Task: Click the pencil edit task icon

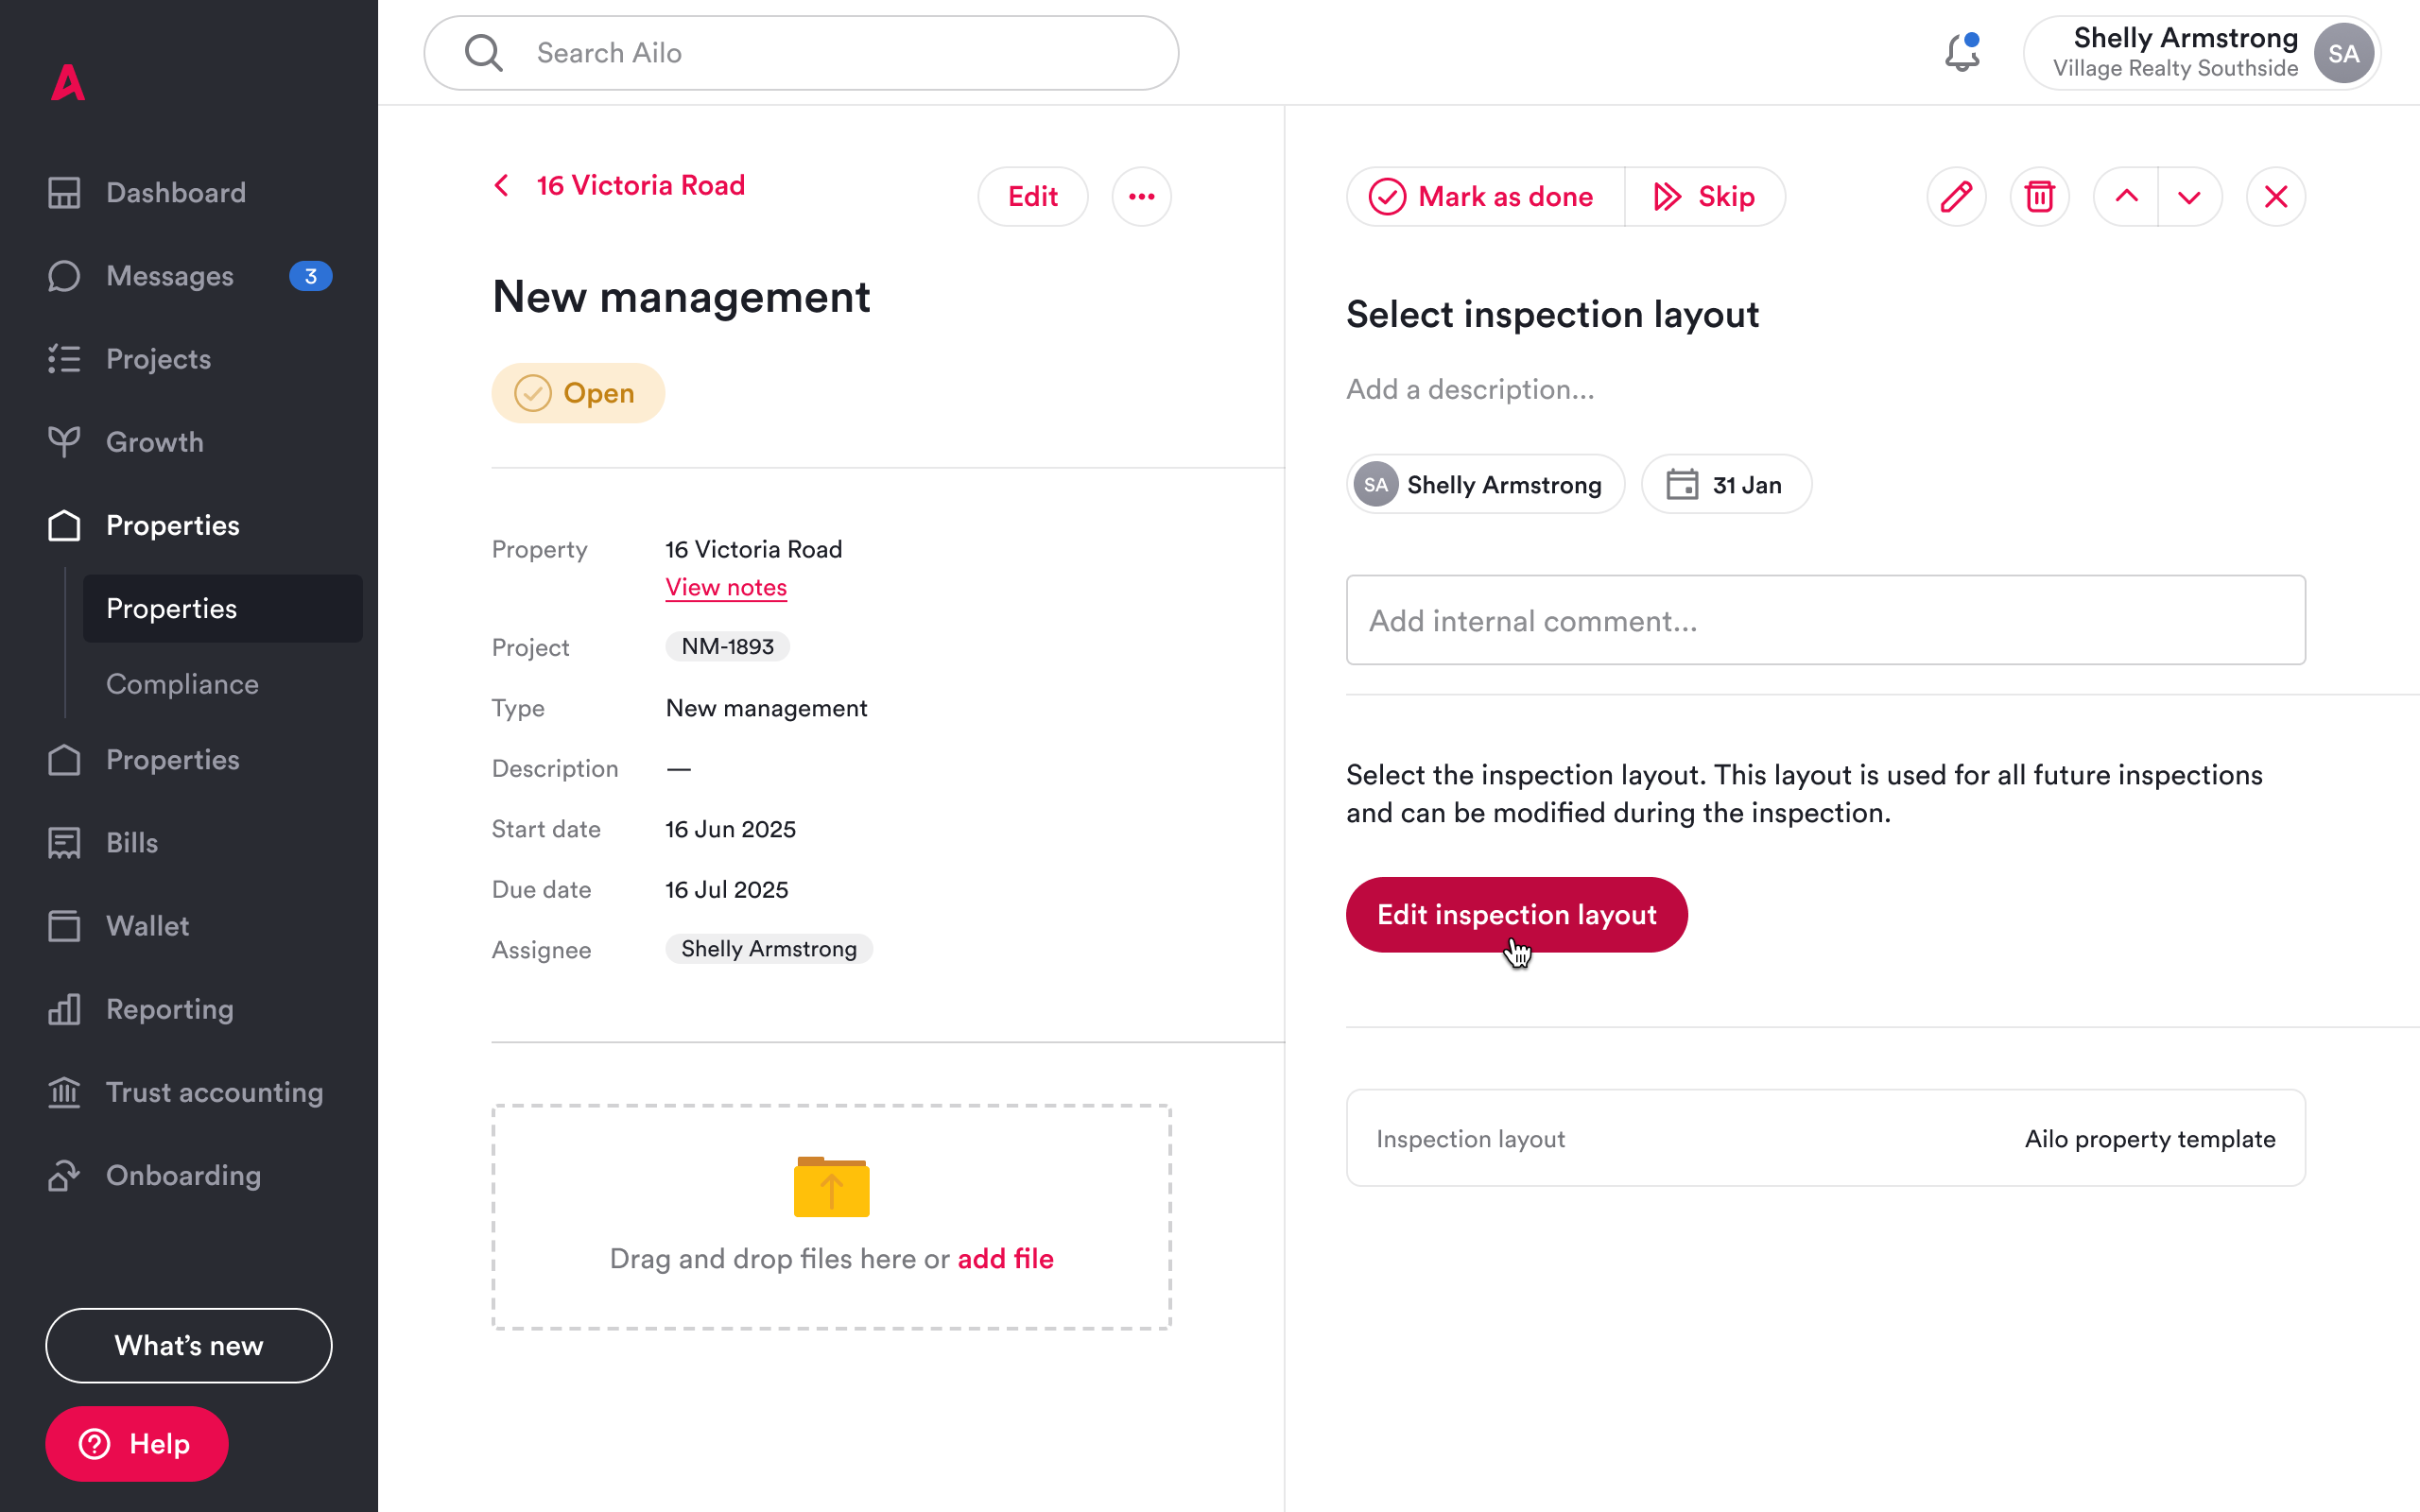Action: click(x=1956, y=197)
